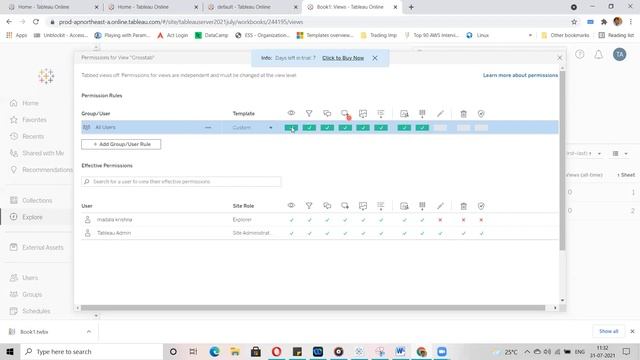
Task: Dismiss the trial info banner
Action: 375,58
